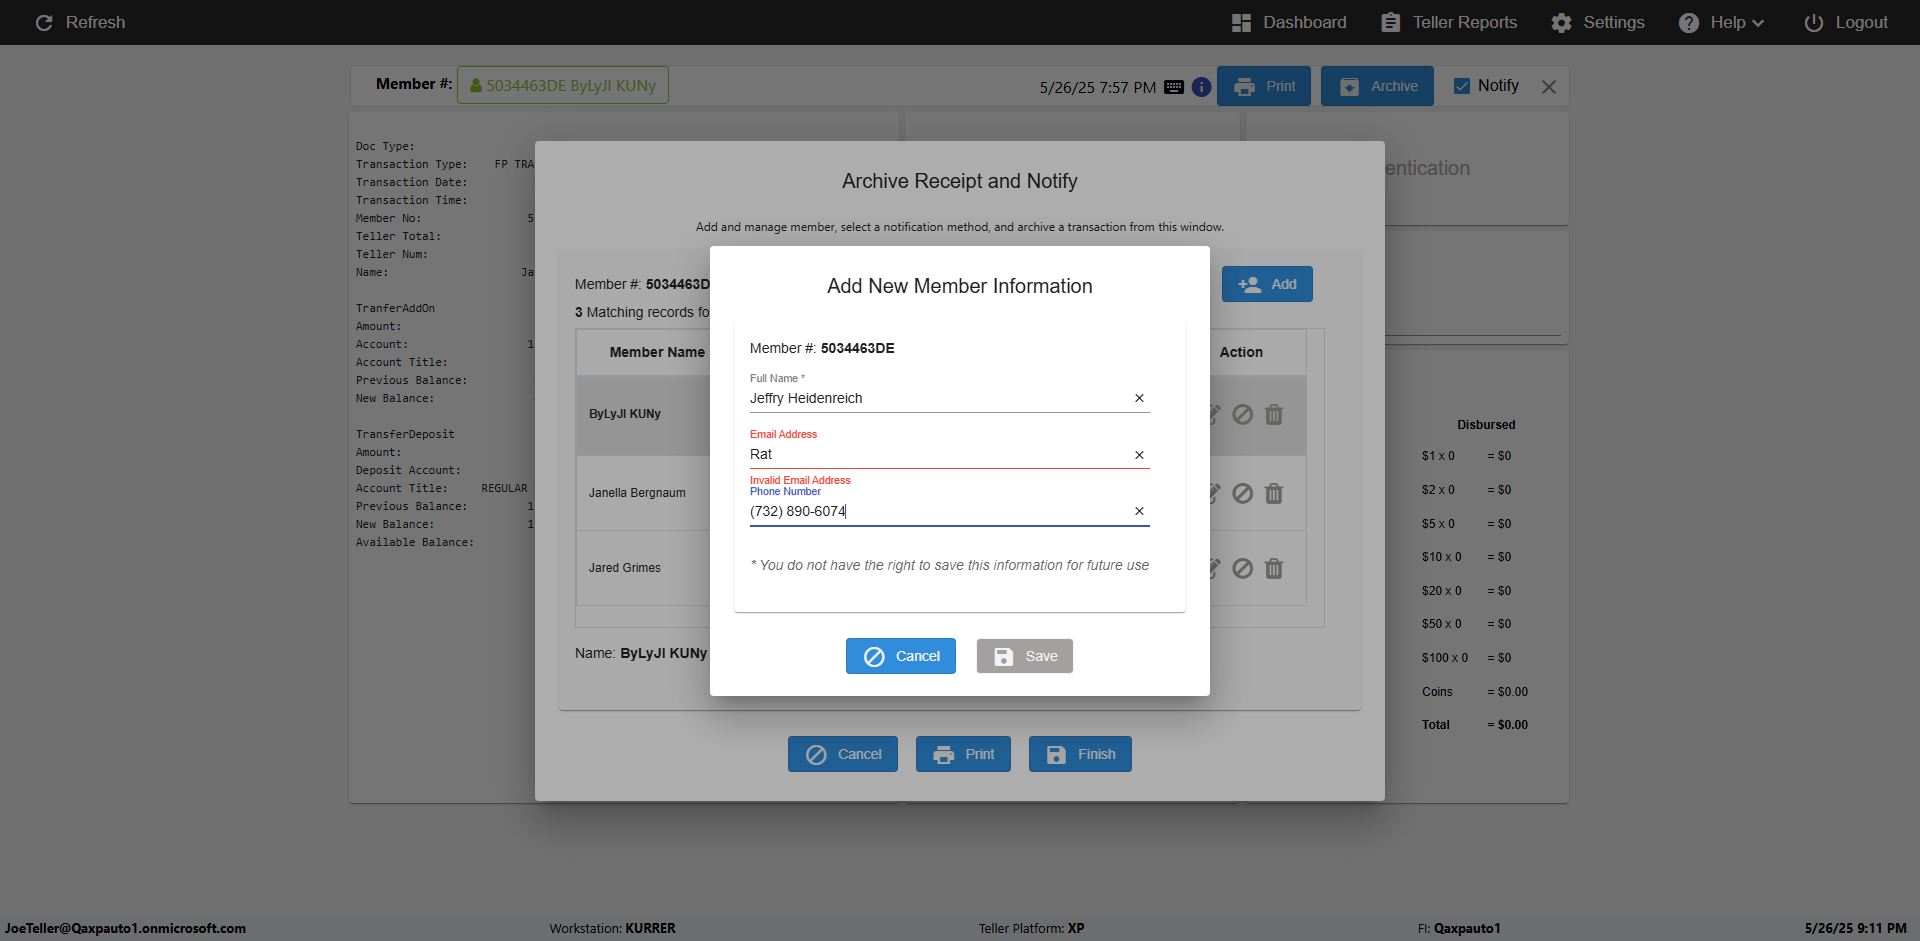Click Finish in the Archive Receipt dialog
The height and width of the screenshot is (941, 1920).
(1080, 754)
